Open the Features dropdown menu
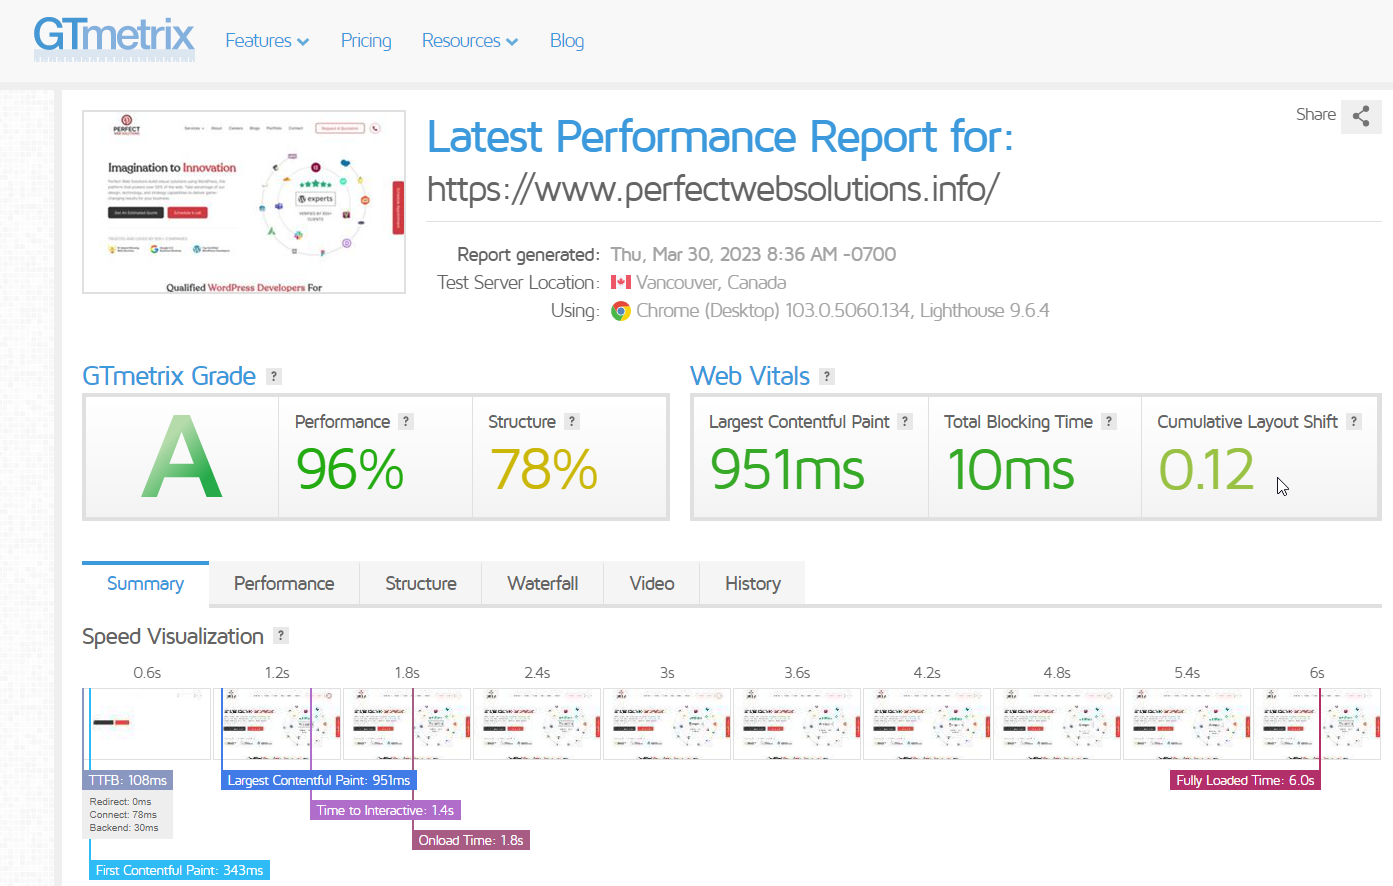Image resolution: width=1393 pixels, height=886 pixels. (267, 41)
